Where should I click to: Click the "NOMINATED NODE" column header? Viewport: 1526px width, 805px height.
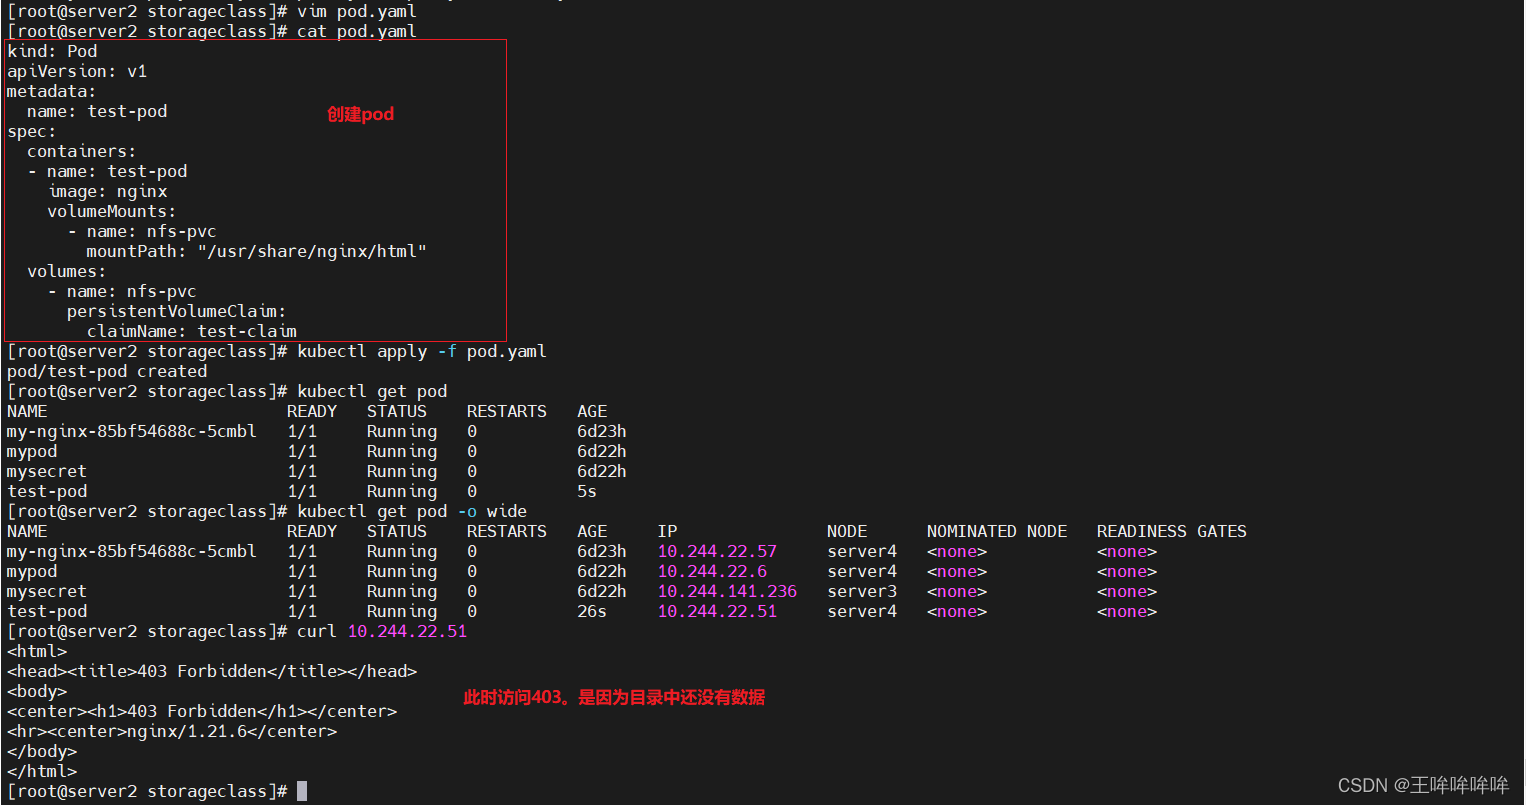click(x=997, y=531)
